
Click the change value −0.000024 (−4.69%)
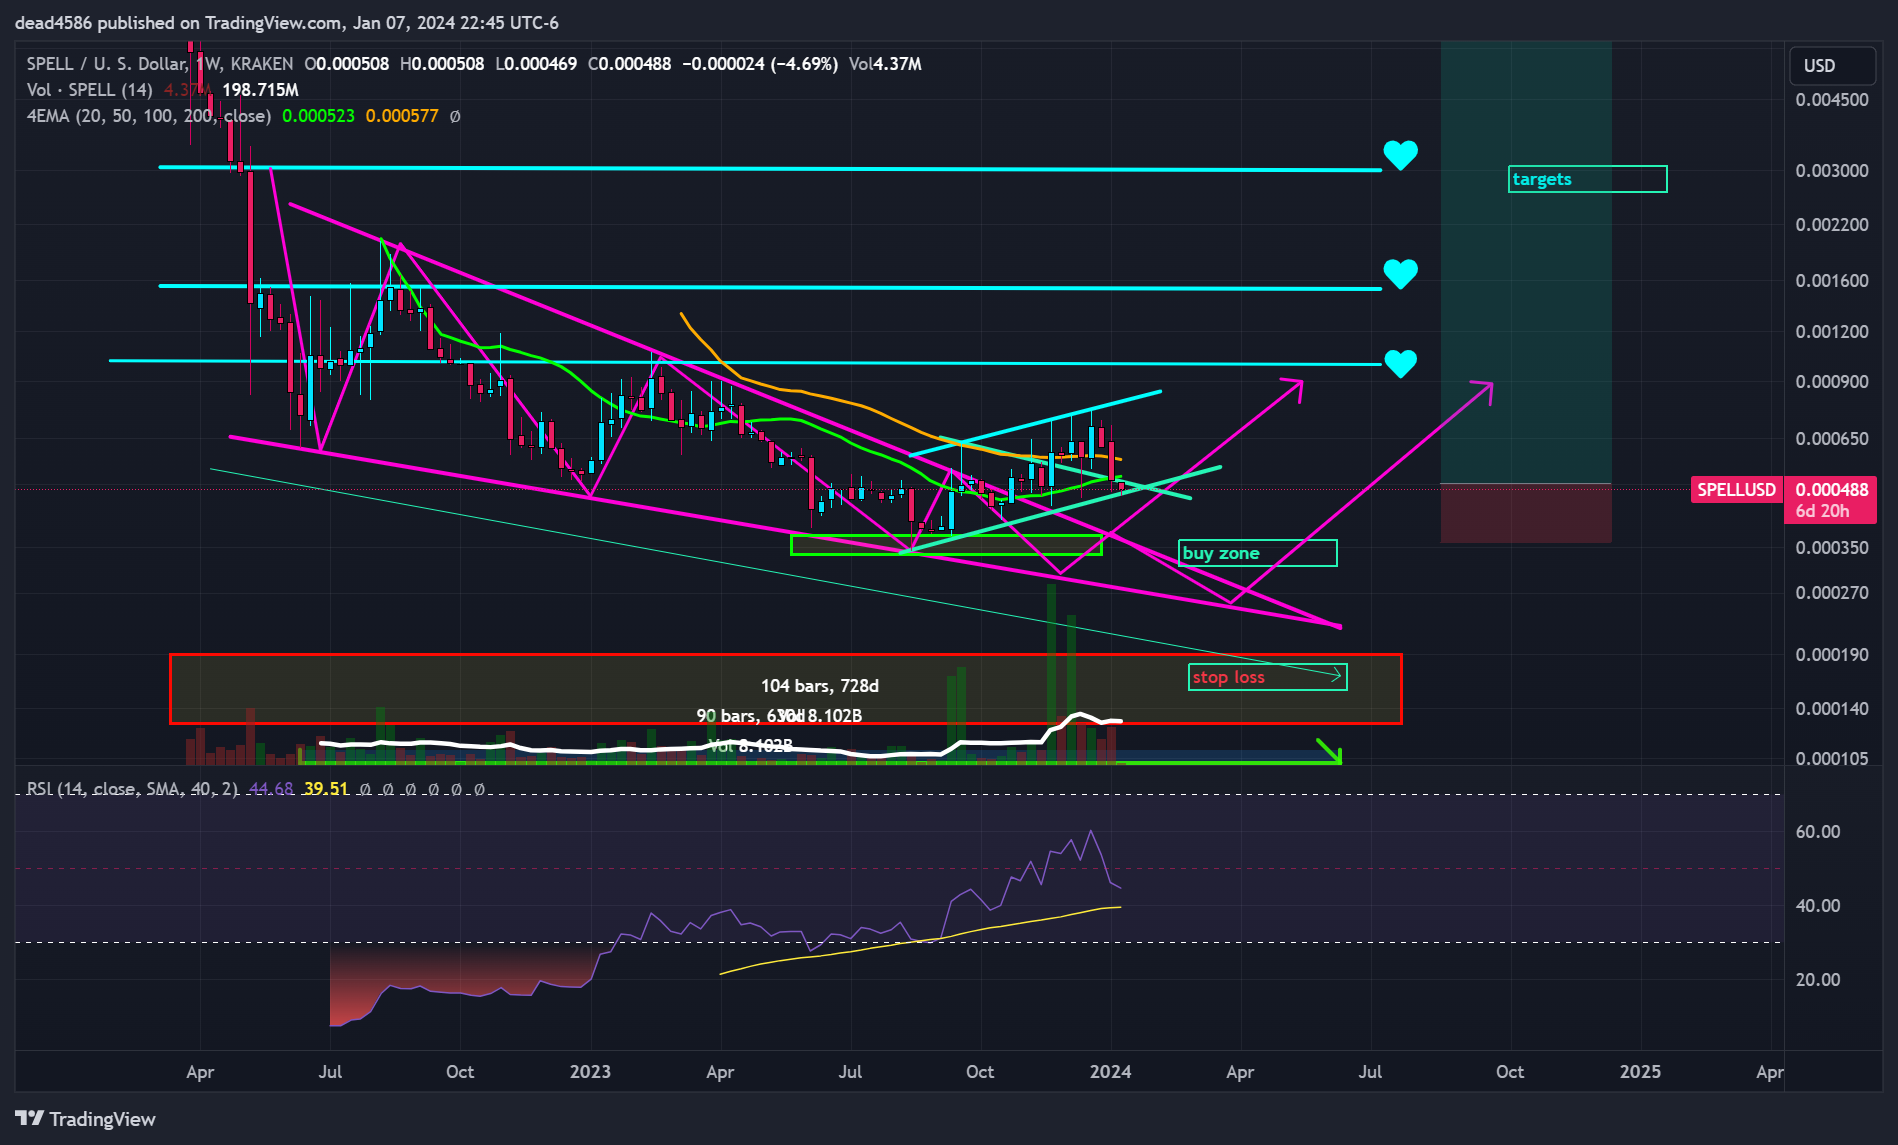[760, 64]
